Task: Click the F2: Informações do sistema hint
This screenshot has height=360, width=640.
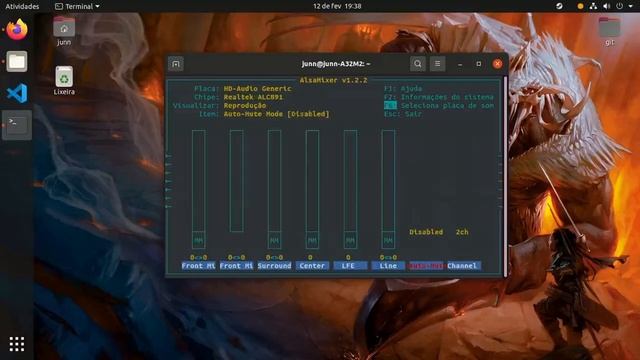Action: (439, 97)
